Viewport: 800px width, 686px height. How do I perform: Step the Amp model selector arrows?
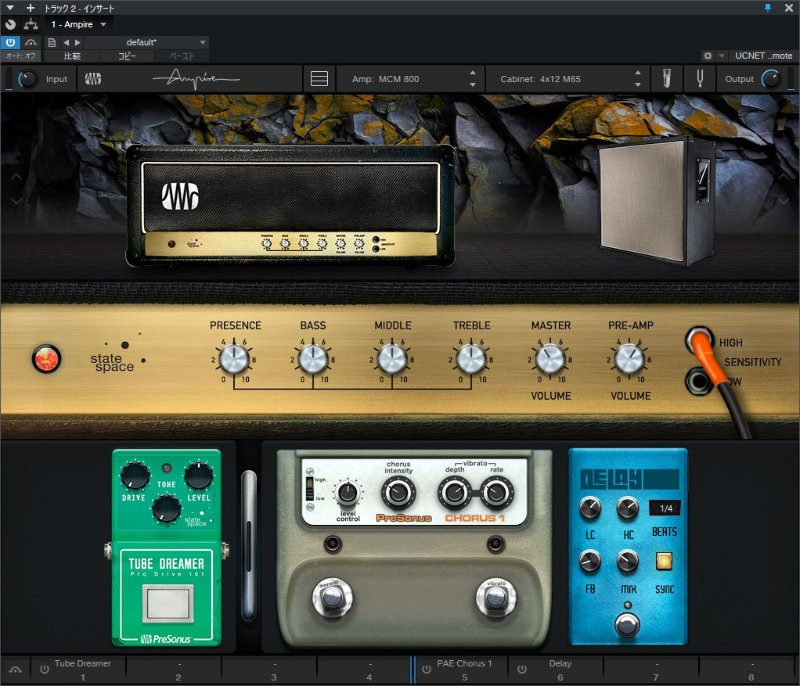point(473,79)
